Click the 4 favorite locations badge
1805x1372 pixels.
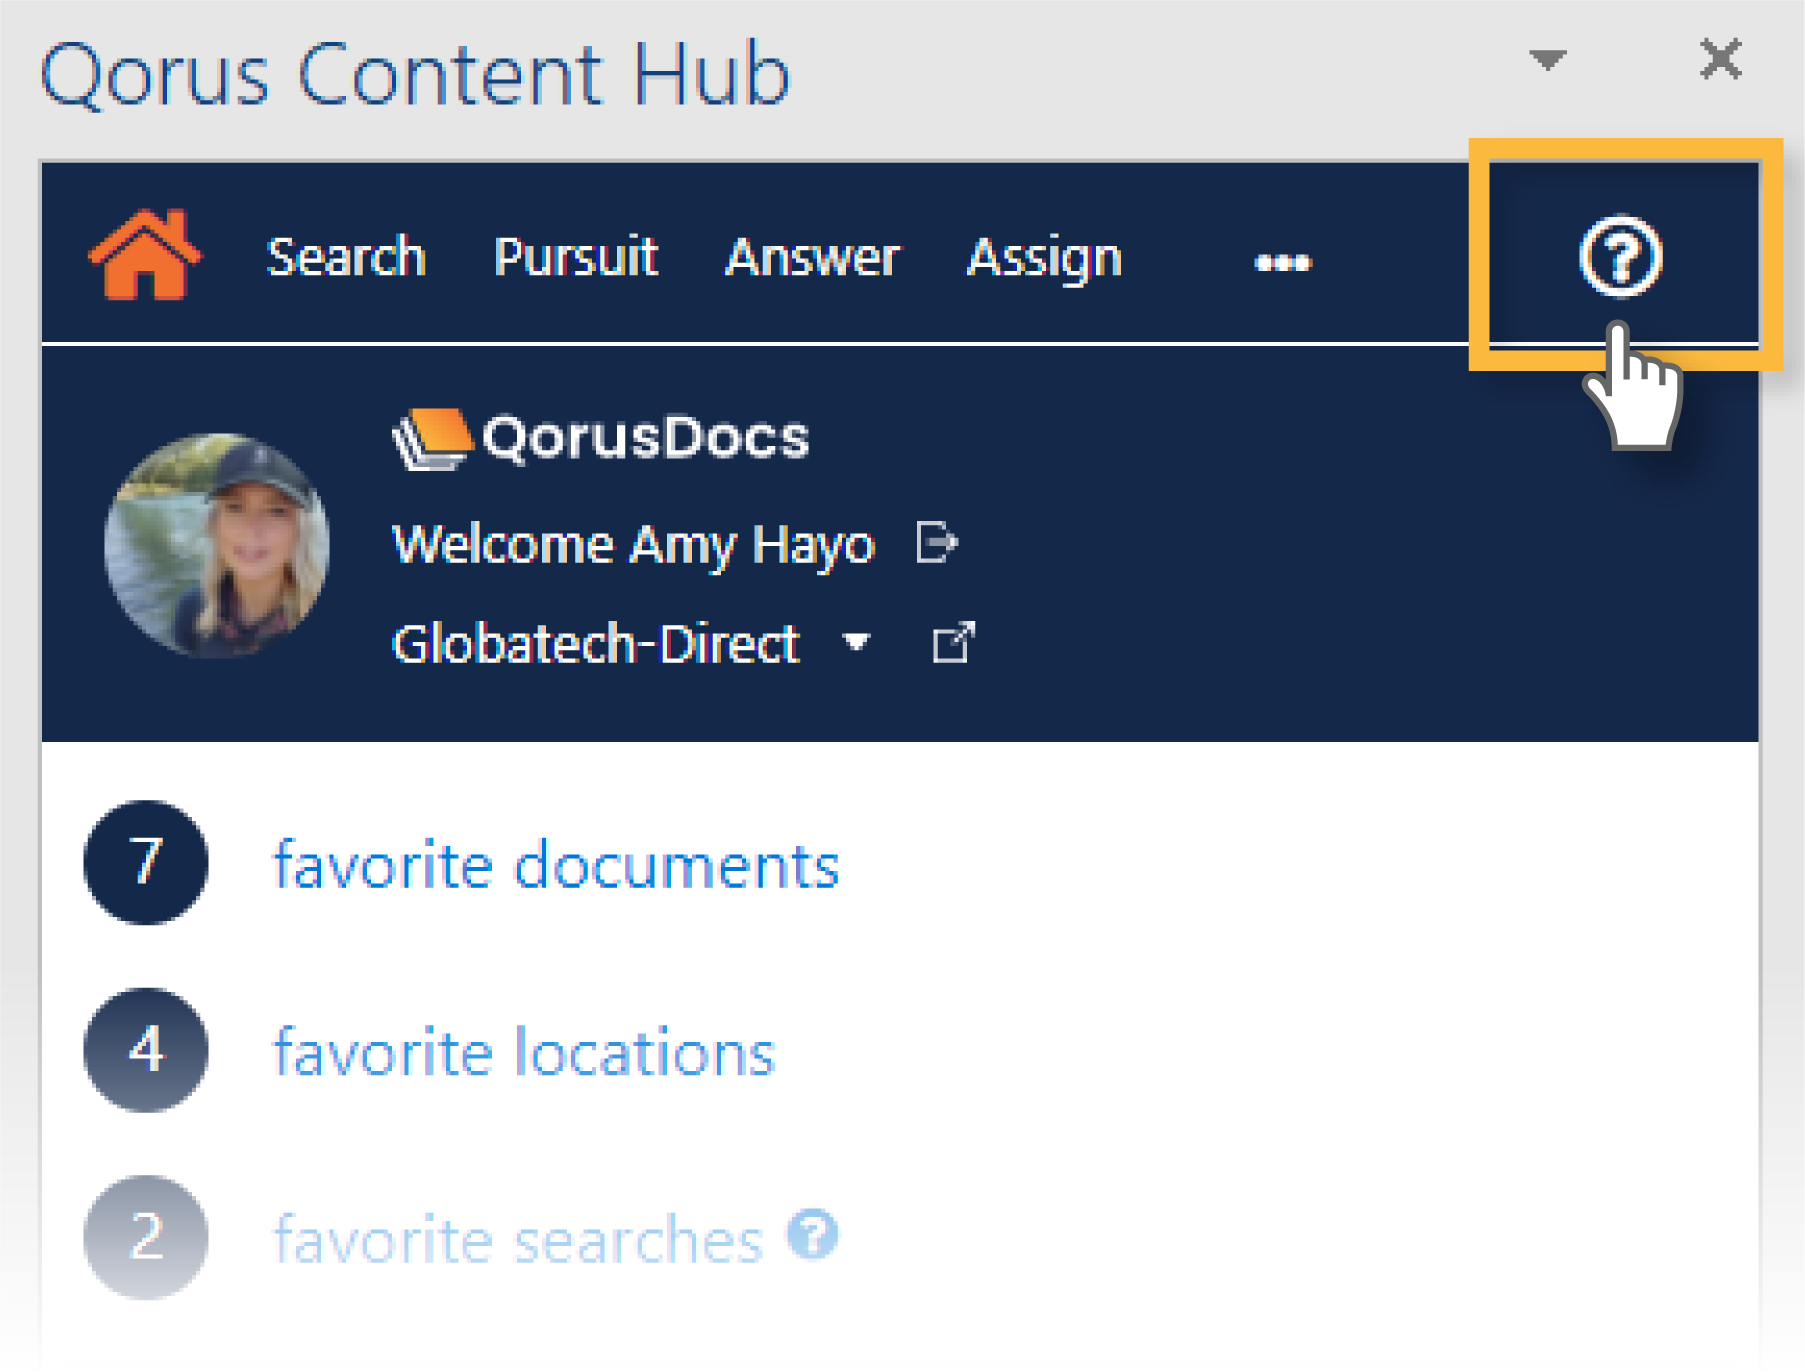[x=146, y=1049]
